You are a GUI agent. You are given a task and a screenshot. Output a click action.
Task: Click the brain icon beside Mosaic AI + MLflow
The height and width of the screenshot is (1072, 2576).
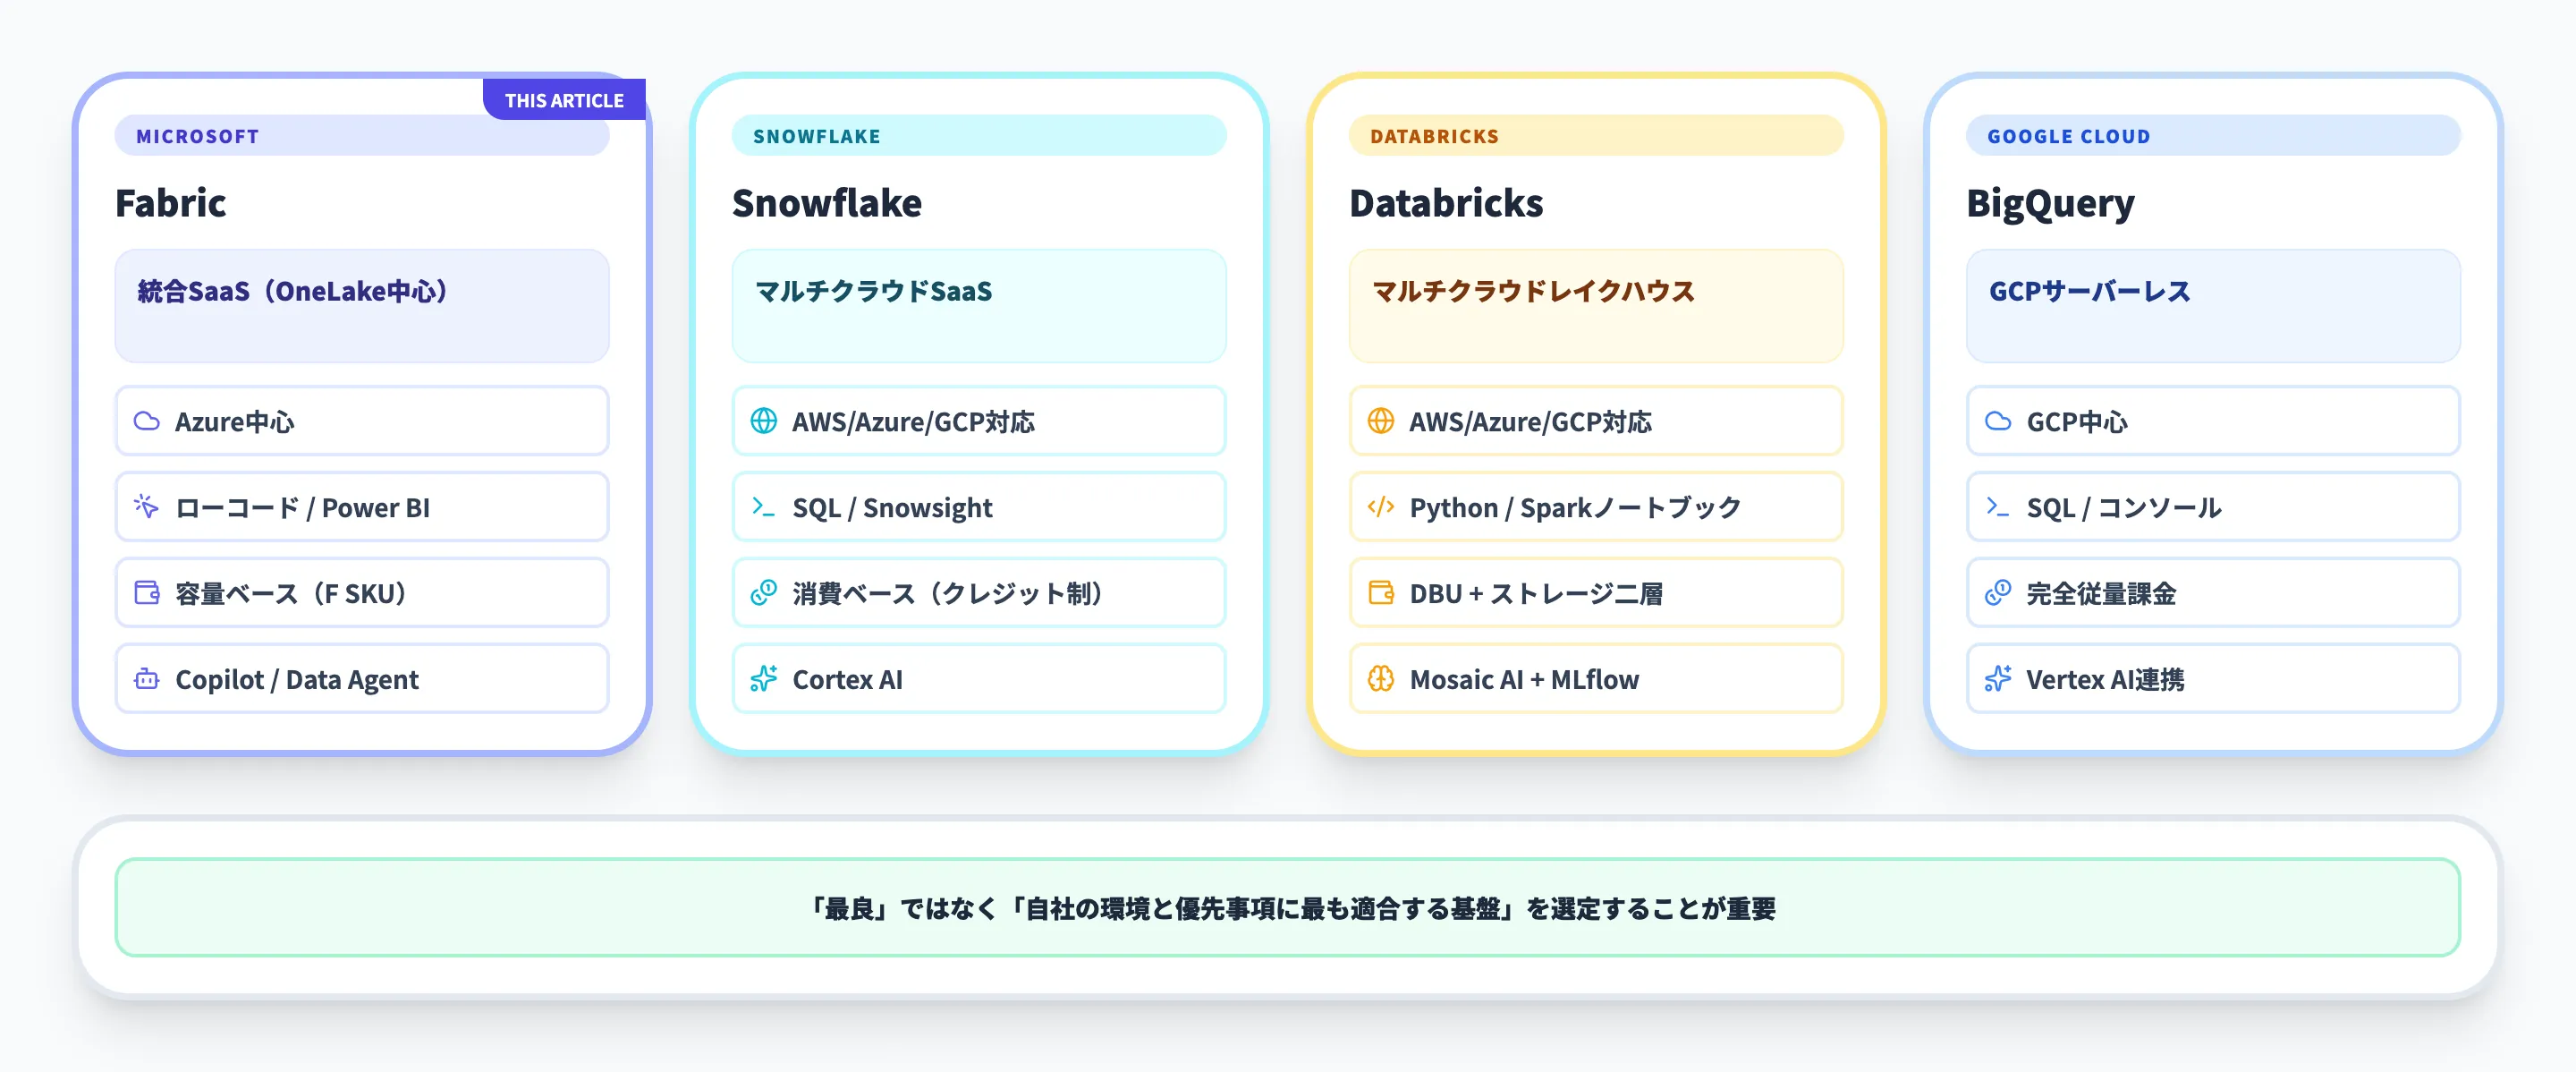[x=1381, y=679]
